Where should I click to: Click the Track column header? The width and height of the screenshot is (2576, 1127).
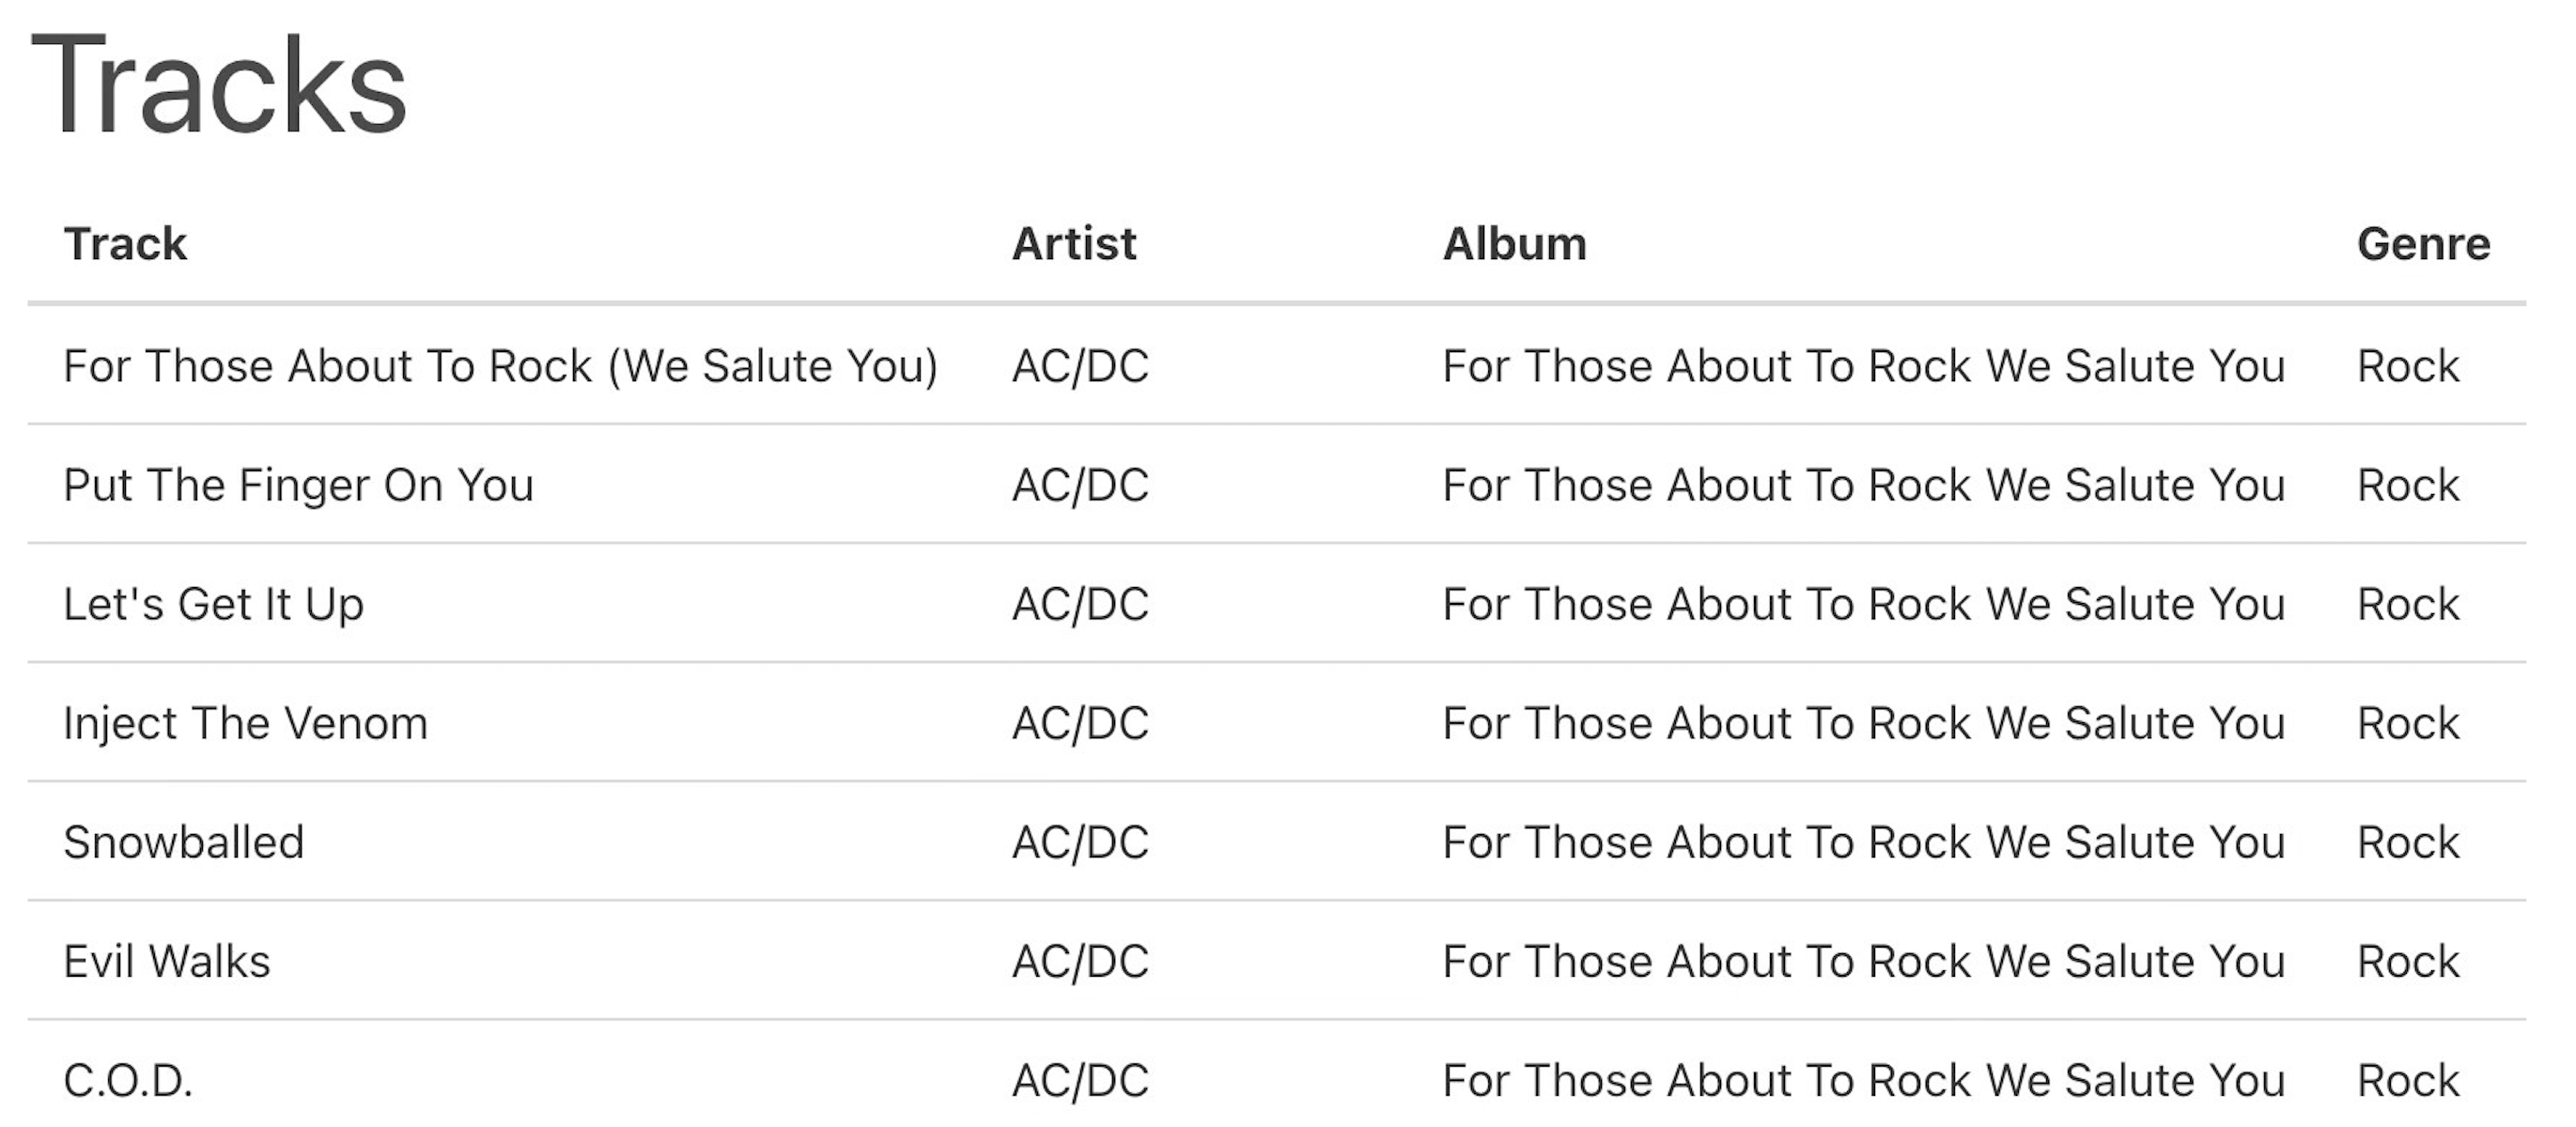[x=125, y=244]
